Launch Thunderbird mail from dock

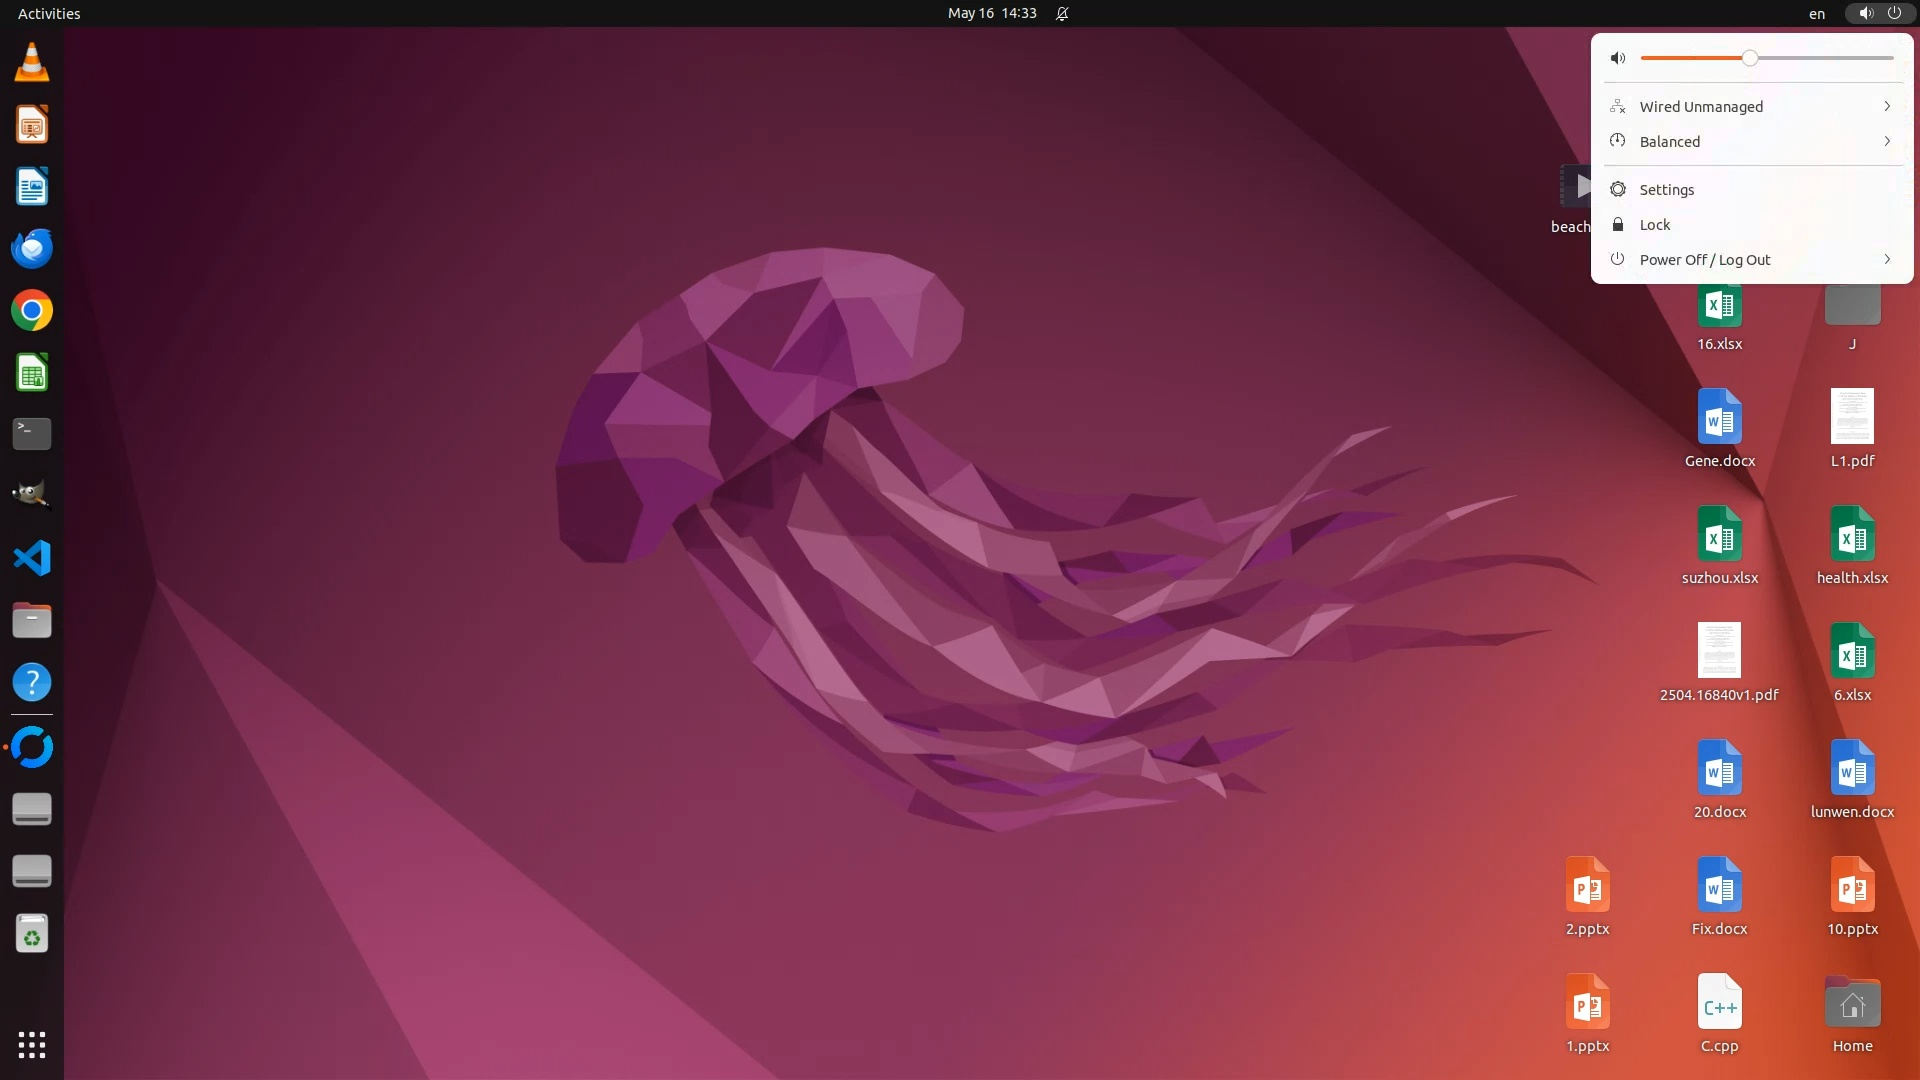(32, 248)
